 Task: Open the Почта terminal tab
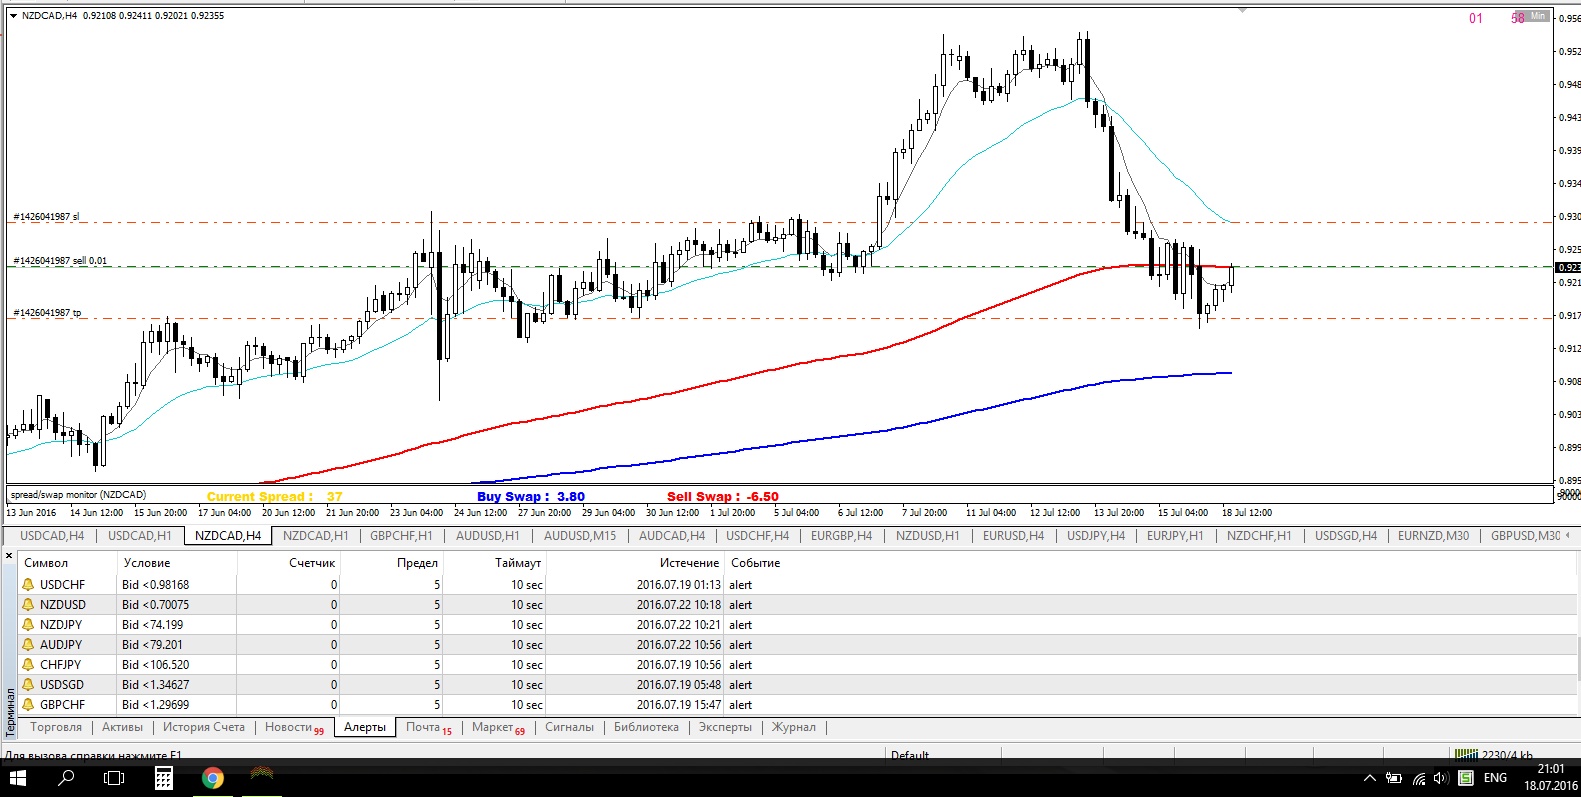[428, 728]
